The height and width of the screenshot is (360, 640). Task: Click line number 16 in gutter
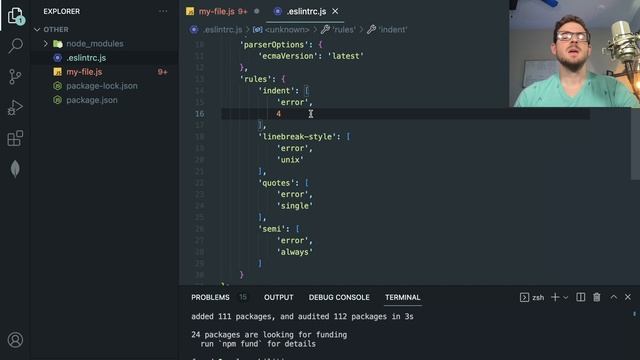pos(199,113)
